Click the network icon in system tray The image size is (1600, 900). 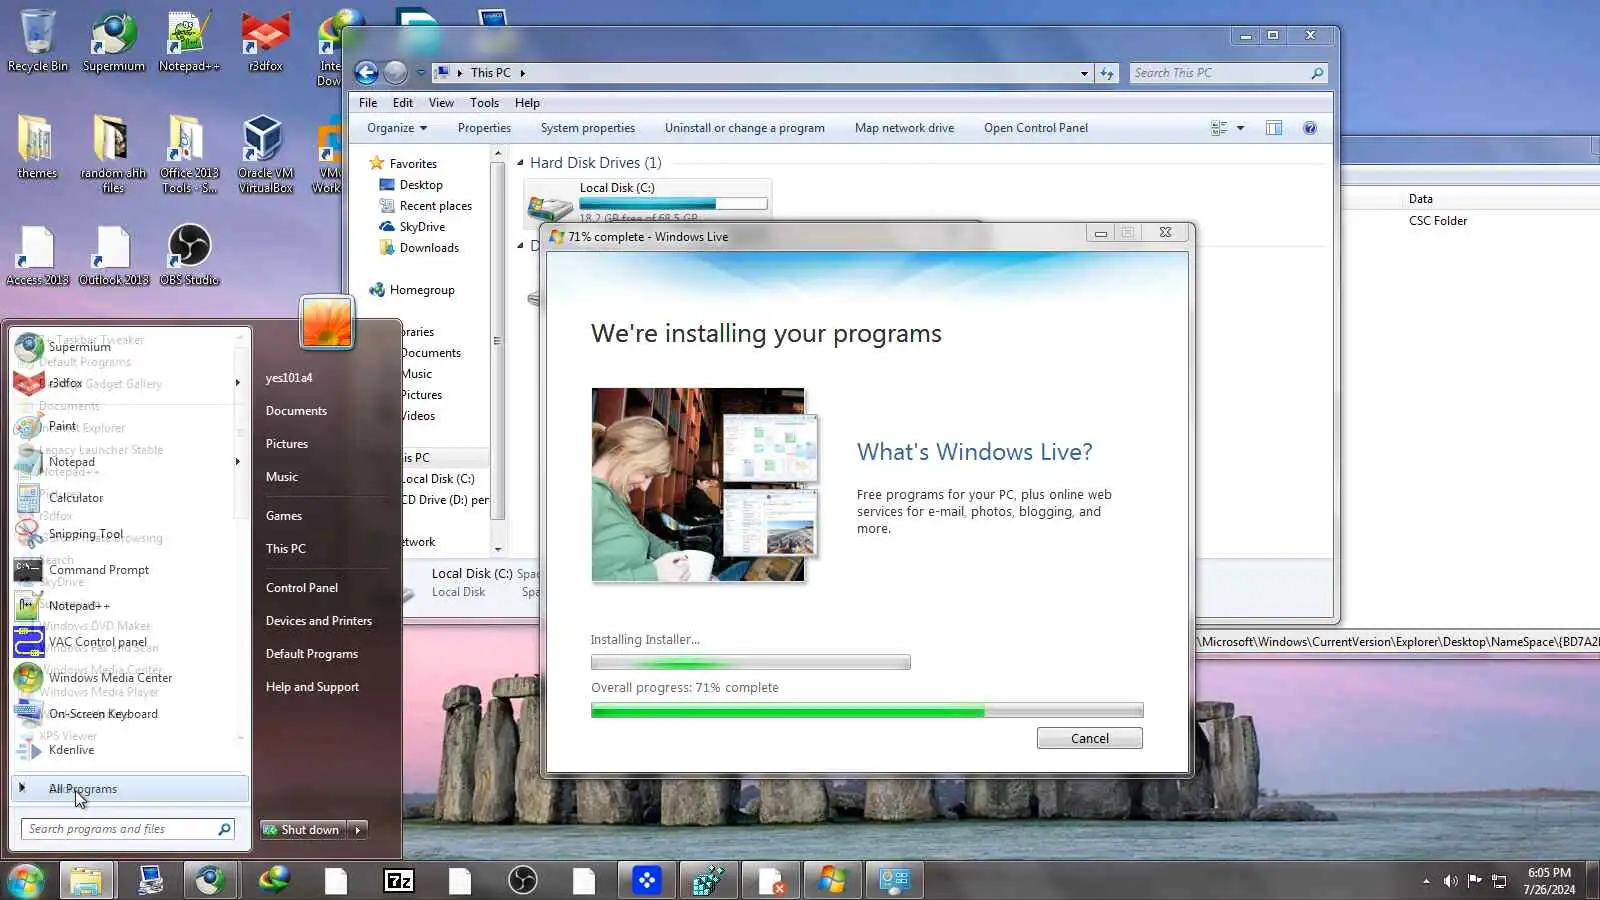[1499, 881]
